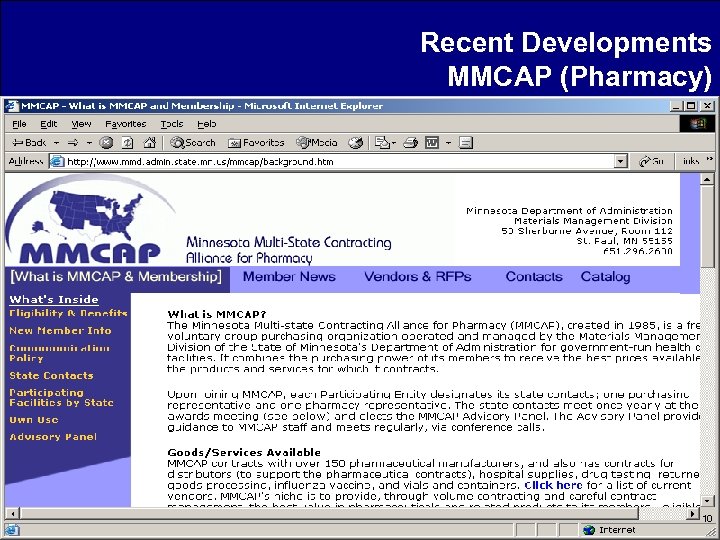Click the horizontal scrollbar right arrow
Image resolution: width=720 pixels, height=540 pixels.
[x=692, y=514]
